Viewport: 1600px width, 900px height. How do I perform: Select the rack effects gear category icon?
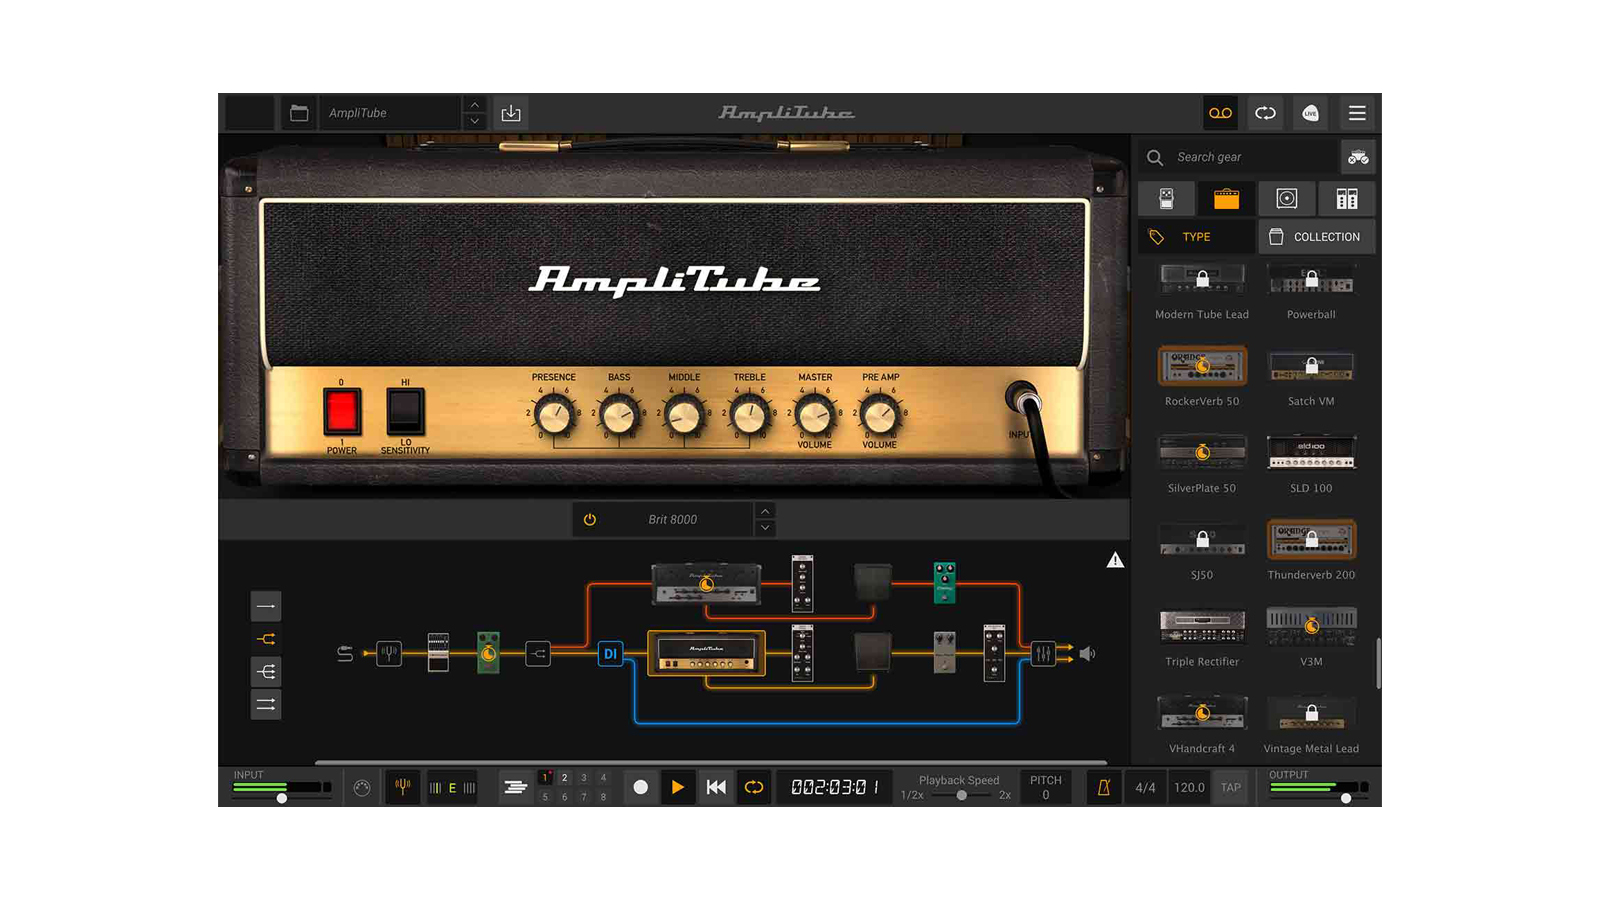pos(1347,198)
